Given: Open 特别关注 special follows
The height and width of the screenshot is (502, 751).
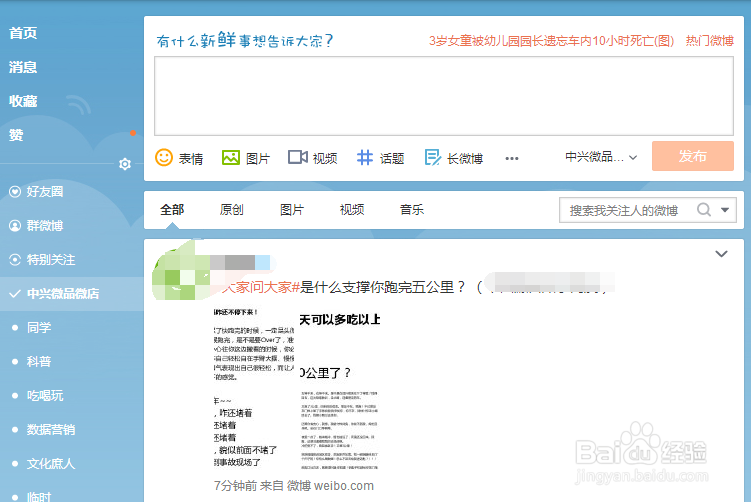Looking at the screenshot, I should [x=51, y=260].
